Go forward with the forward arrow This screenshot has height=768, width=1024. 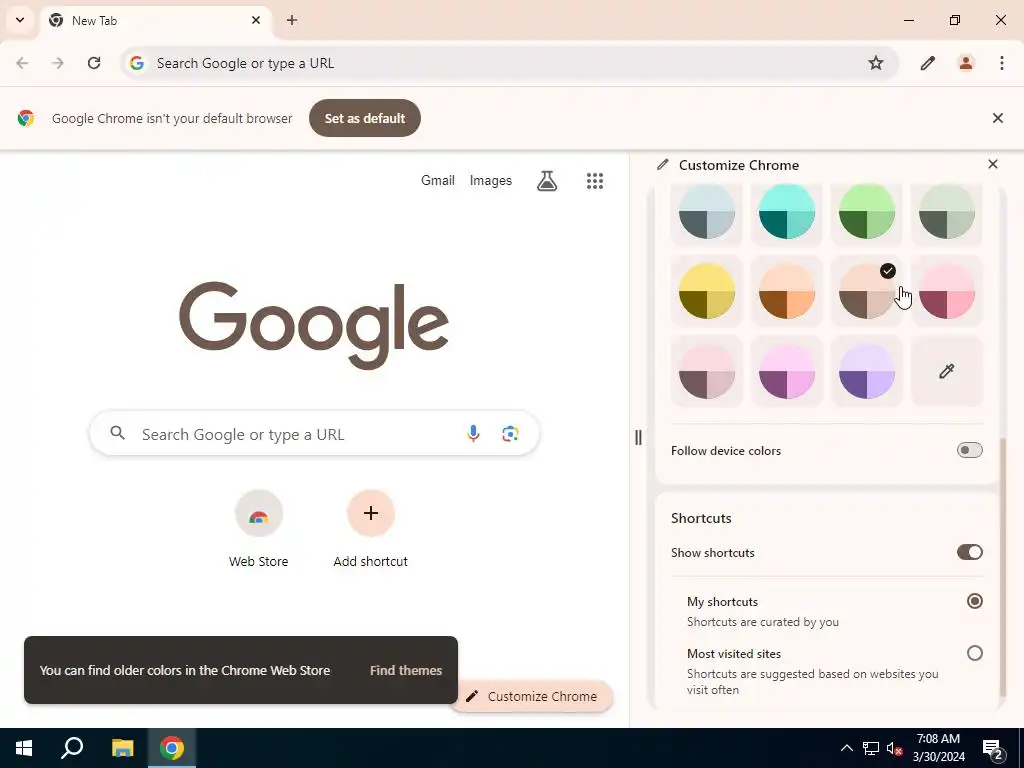58,63
